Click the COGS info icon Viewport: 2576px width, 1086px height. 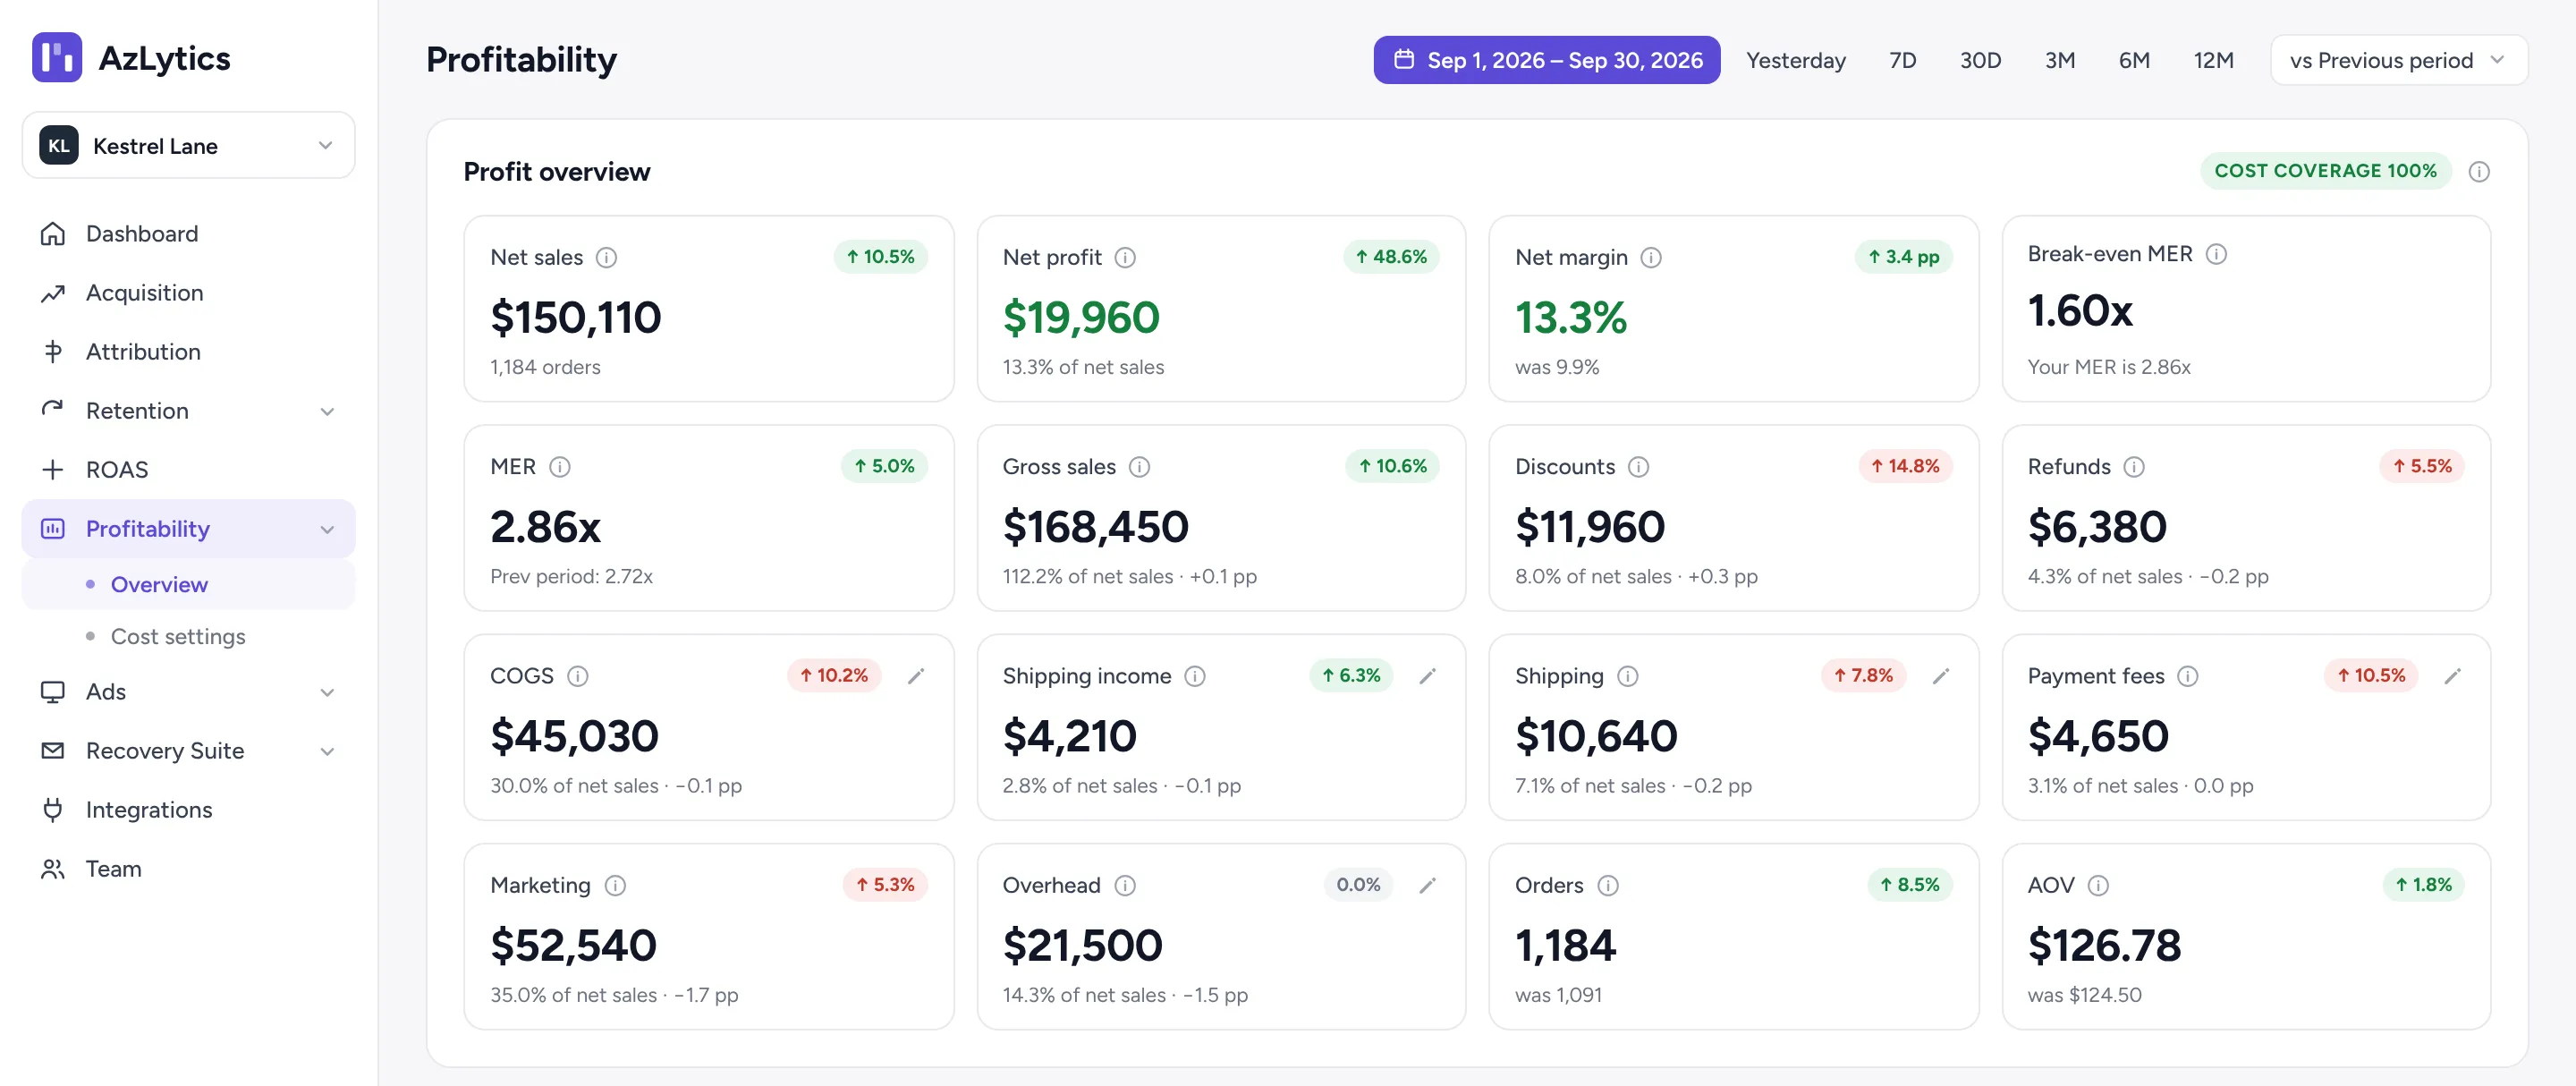[x=577, y=676]
